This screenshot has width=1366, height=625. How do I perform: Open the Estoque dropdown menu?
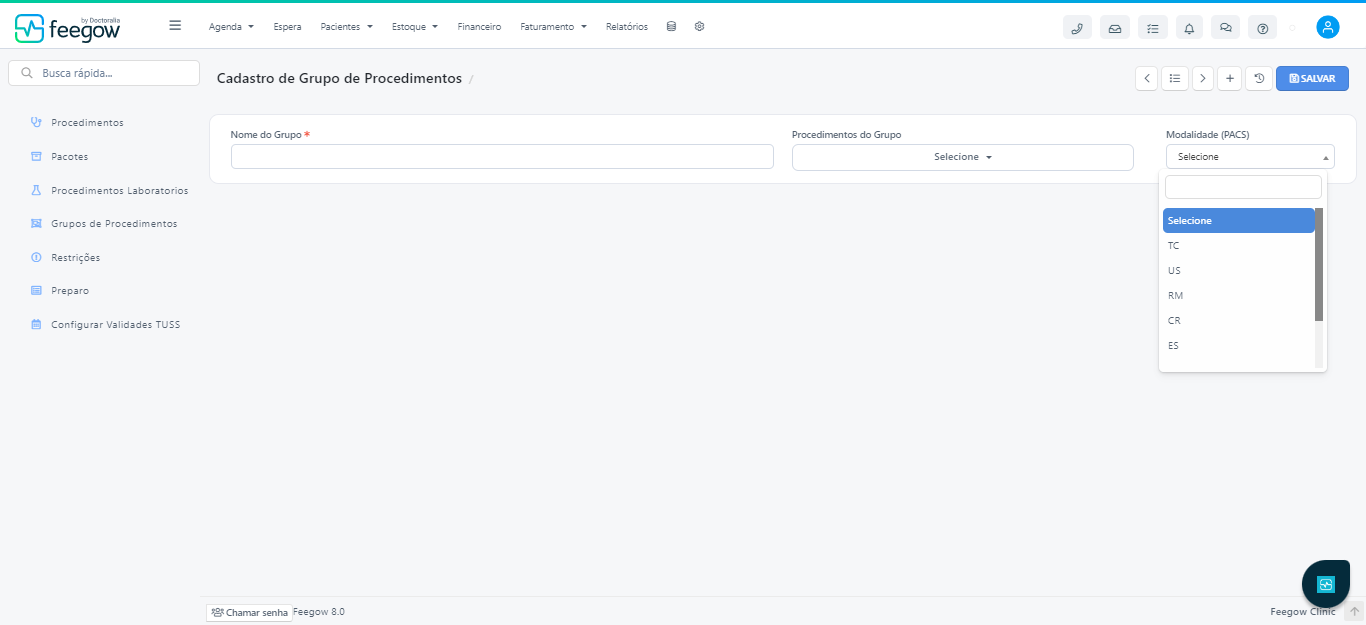tap(415, 27)
